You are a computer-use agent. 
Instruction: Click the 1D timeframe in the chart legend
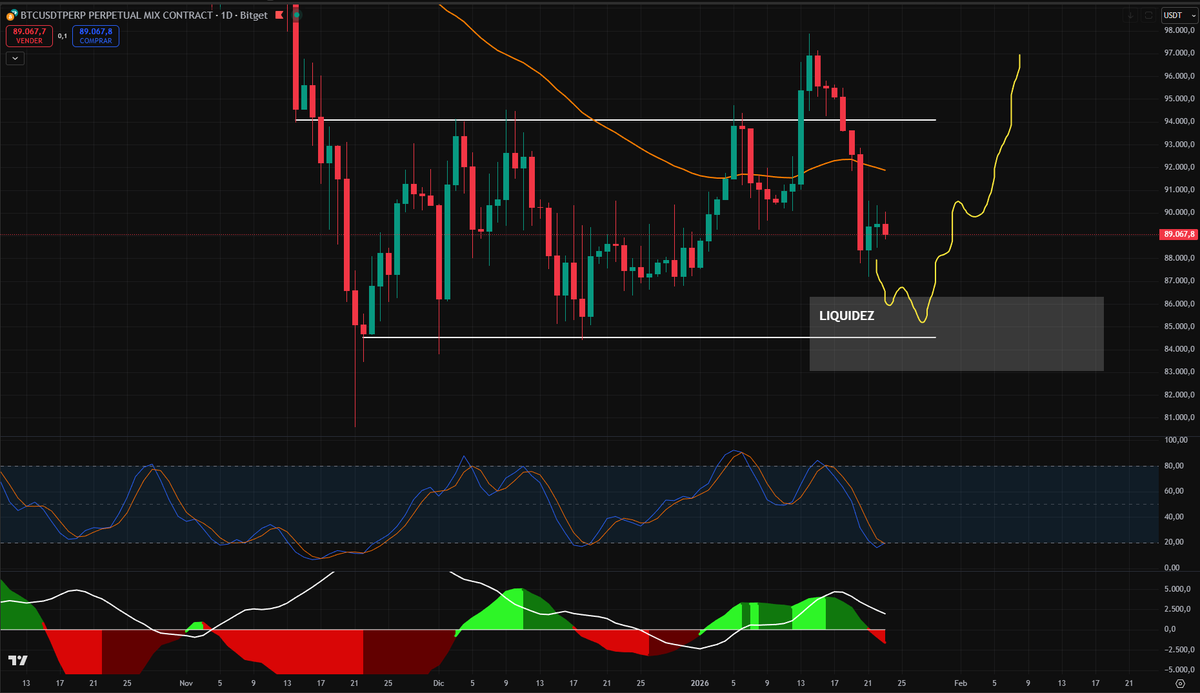(x=225, y=15)
